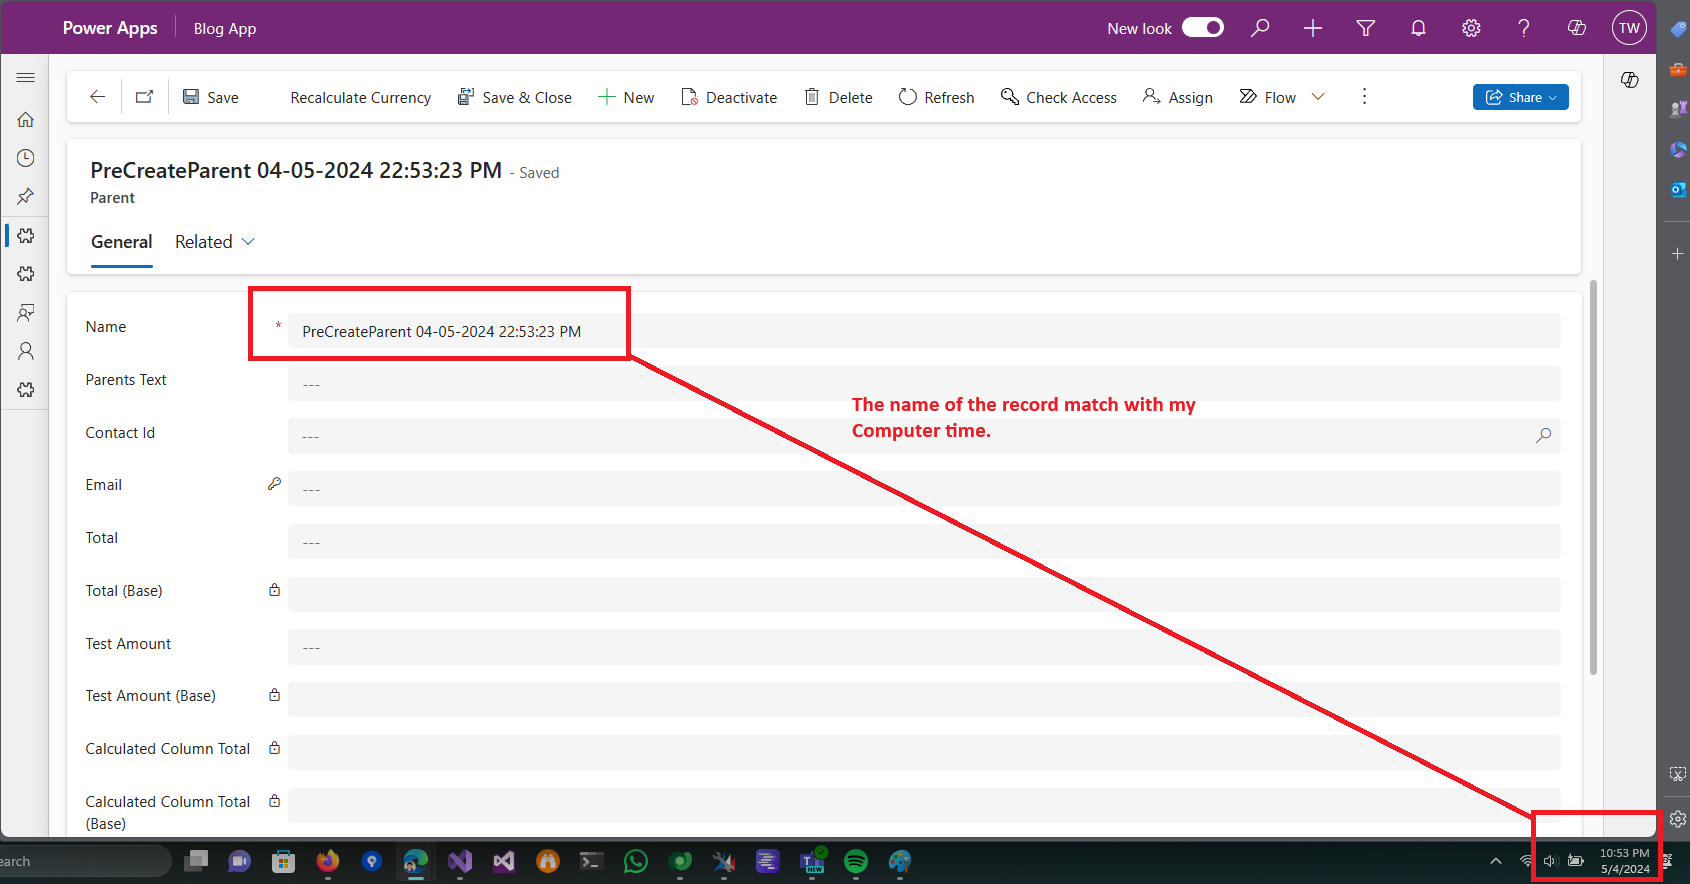Click the form's vertical scrollbar
This screenshot has height=884, width=1690.
coord(1593,478)
